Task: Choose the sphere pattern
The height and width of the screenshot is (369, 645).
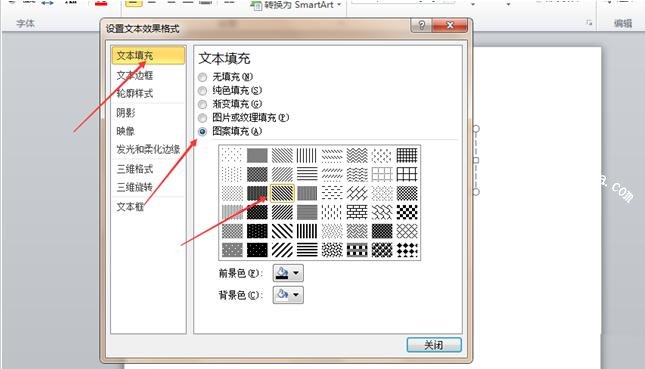Action: tap(382, 250)
